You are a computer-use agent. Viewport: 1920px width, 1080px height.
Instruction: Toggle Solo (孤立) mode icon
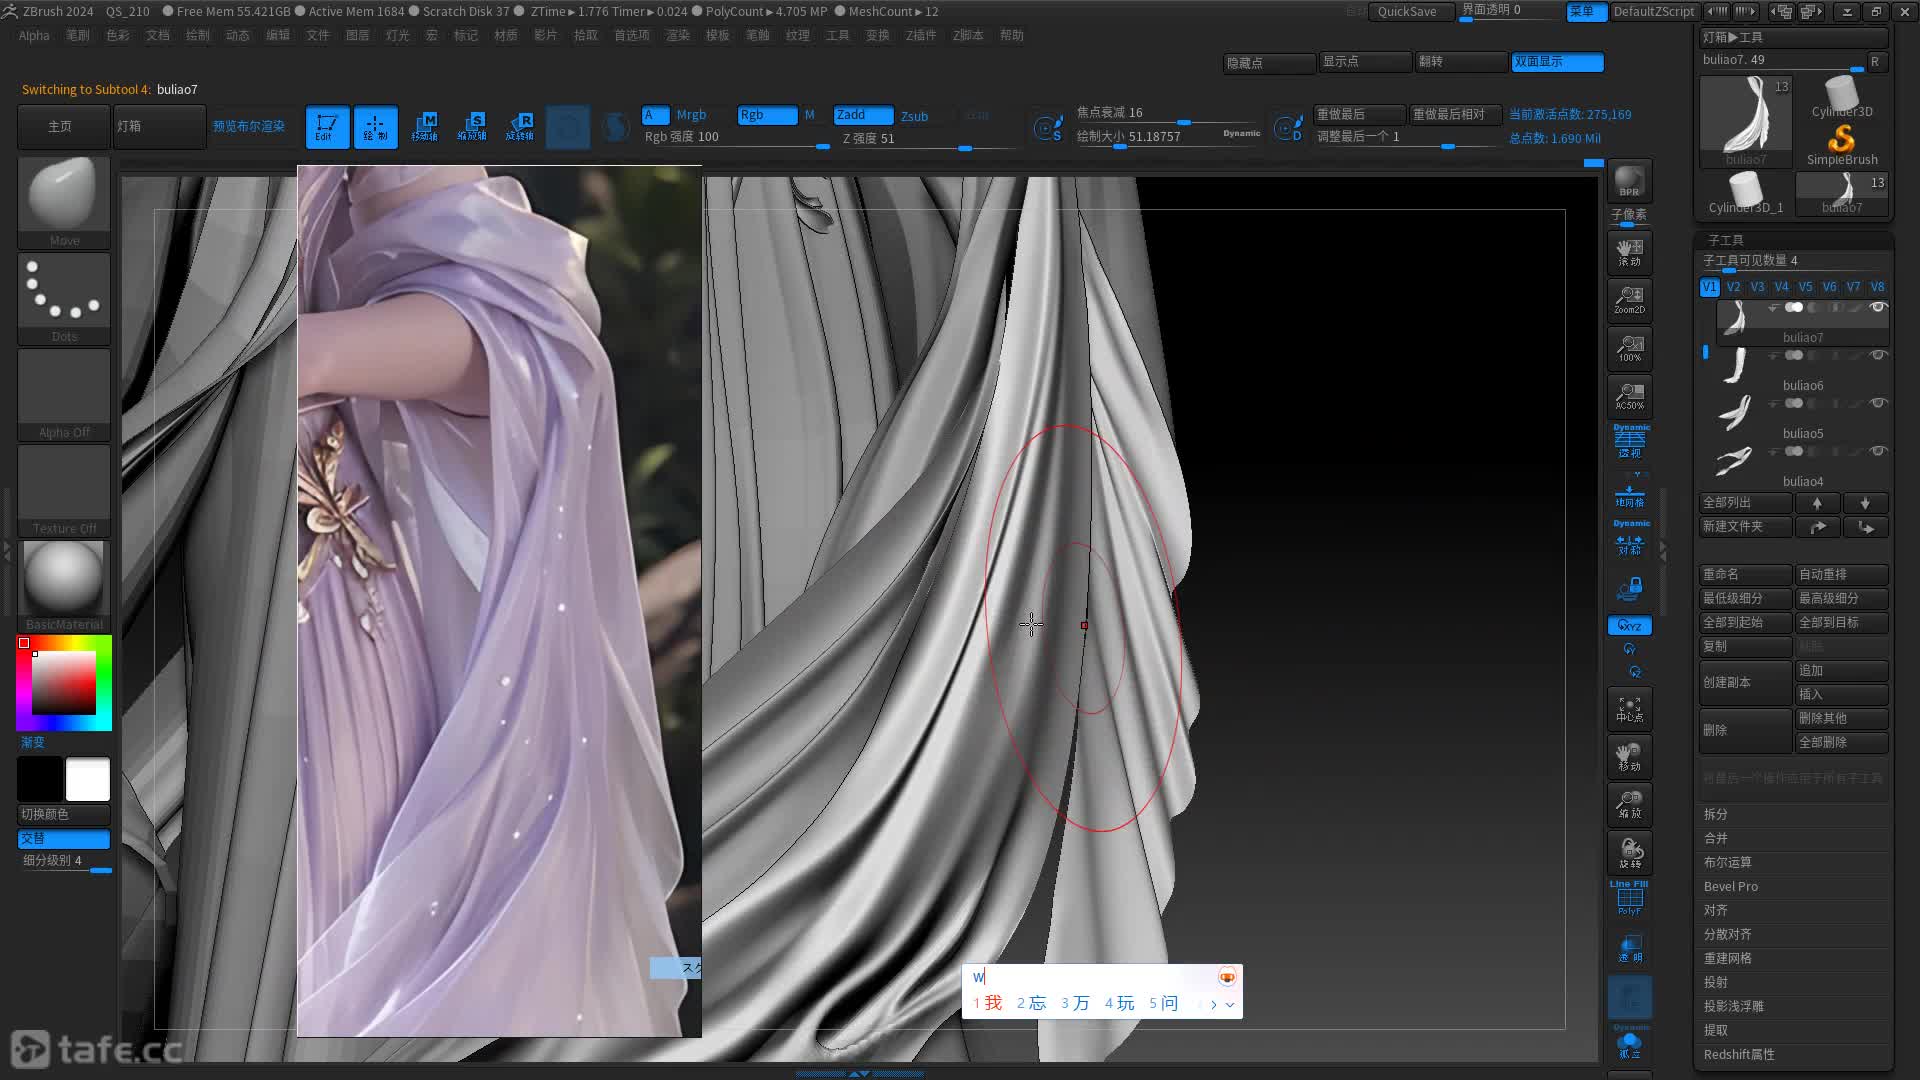(1629, 1044)
